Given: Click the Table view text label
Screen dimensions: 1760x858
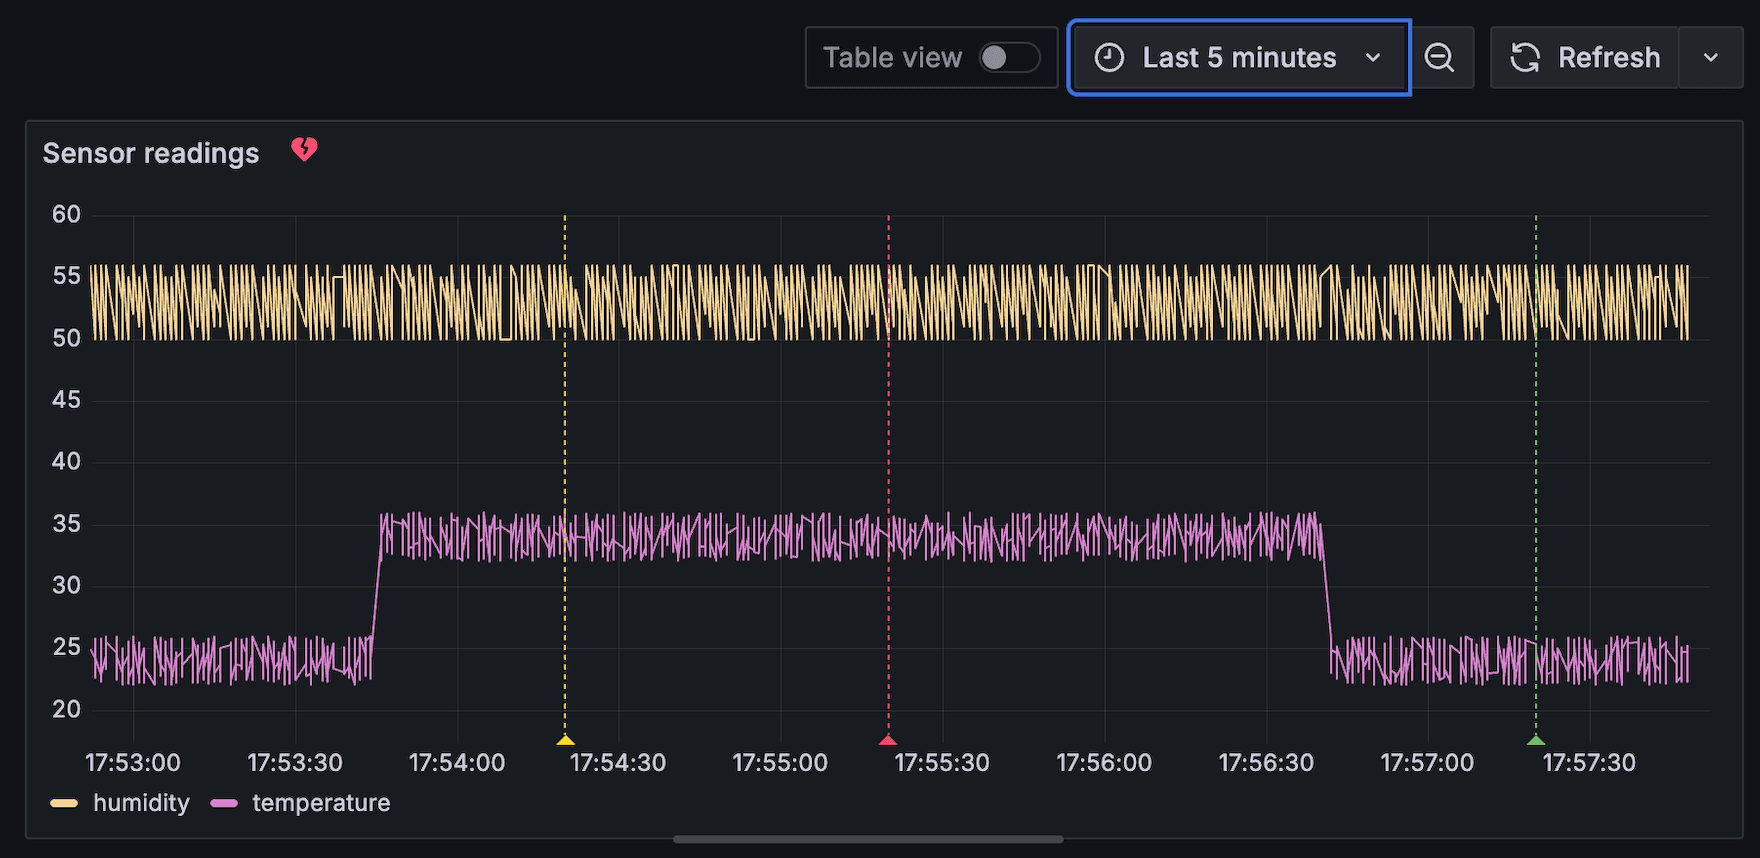Looking at the screenshot, I should tap(892, 58).
